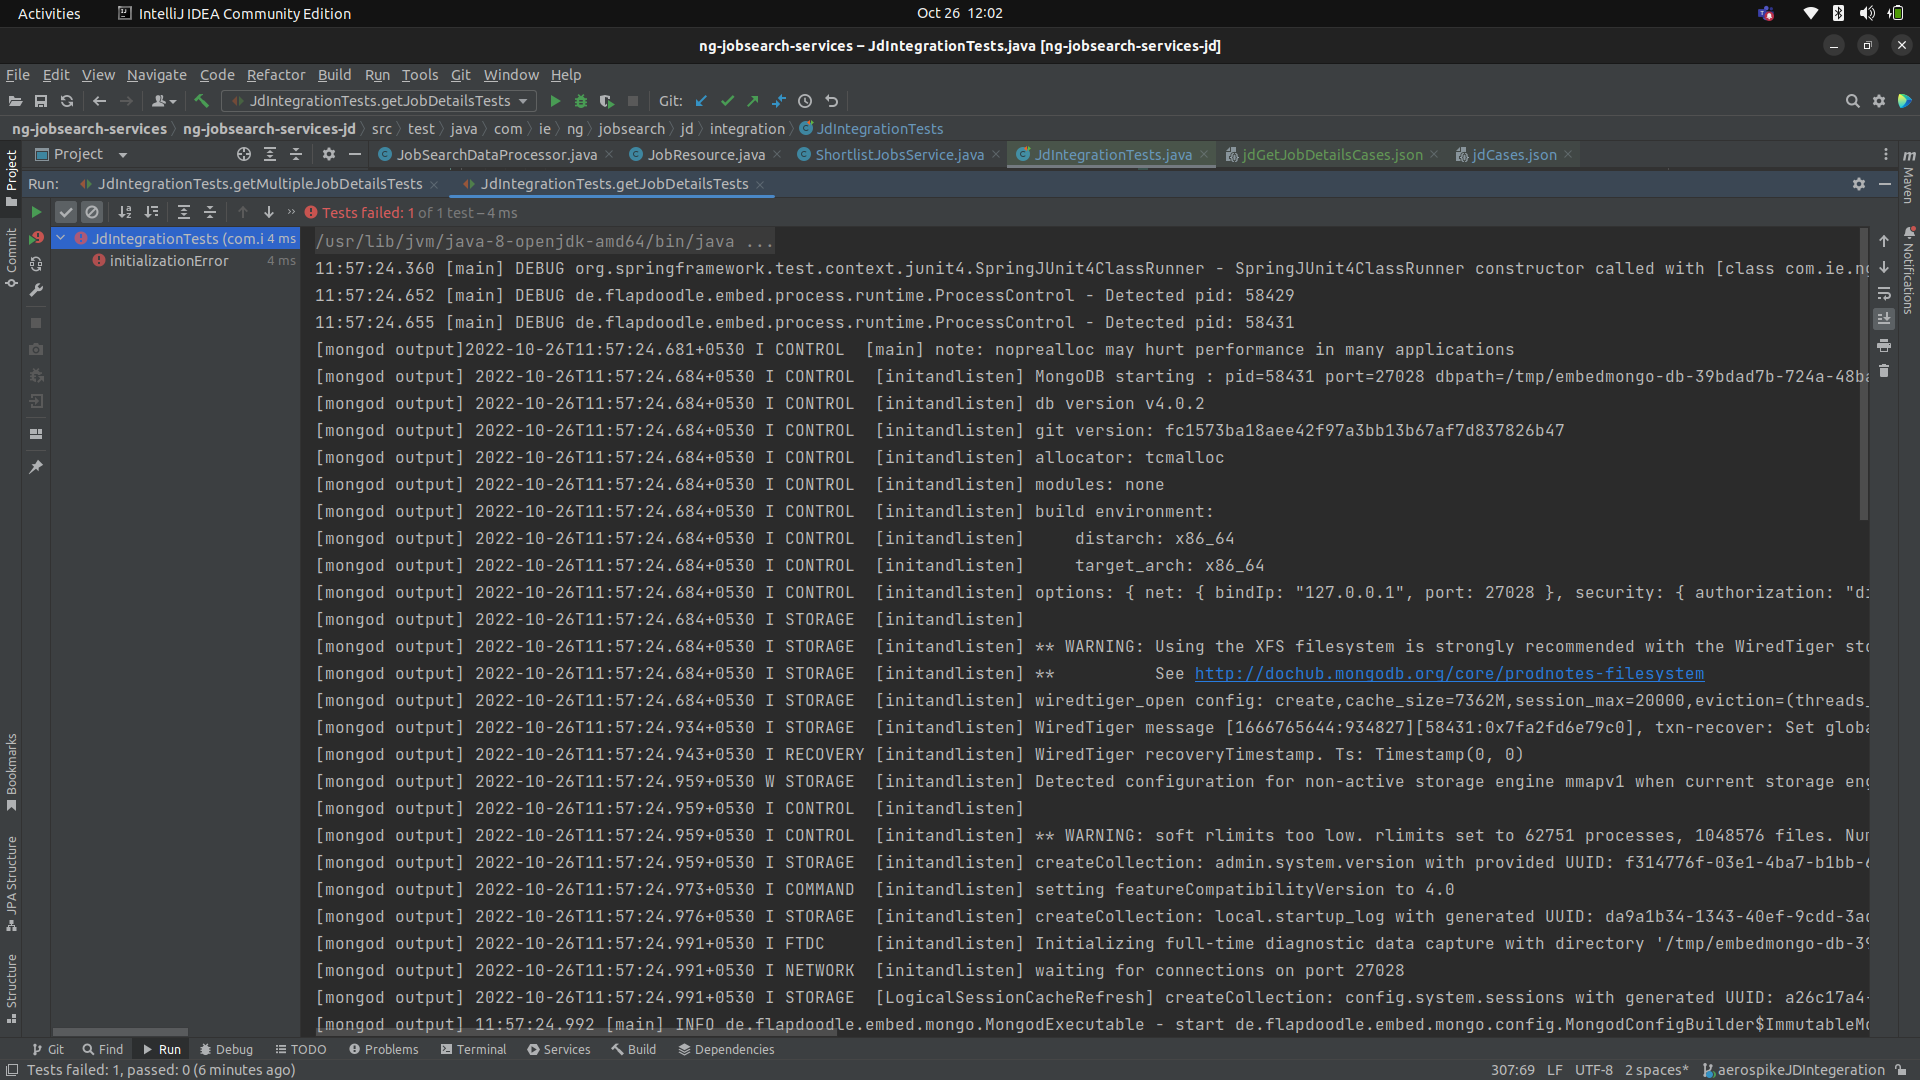Open IDE settings gear in main toolbar
The image size is (1920, 1080).
(1879, 101)
